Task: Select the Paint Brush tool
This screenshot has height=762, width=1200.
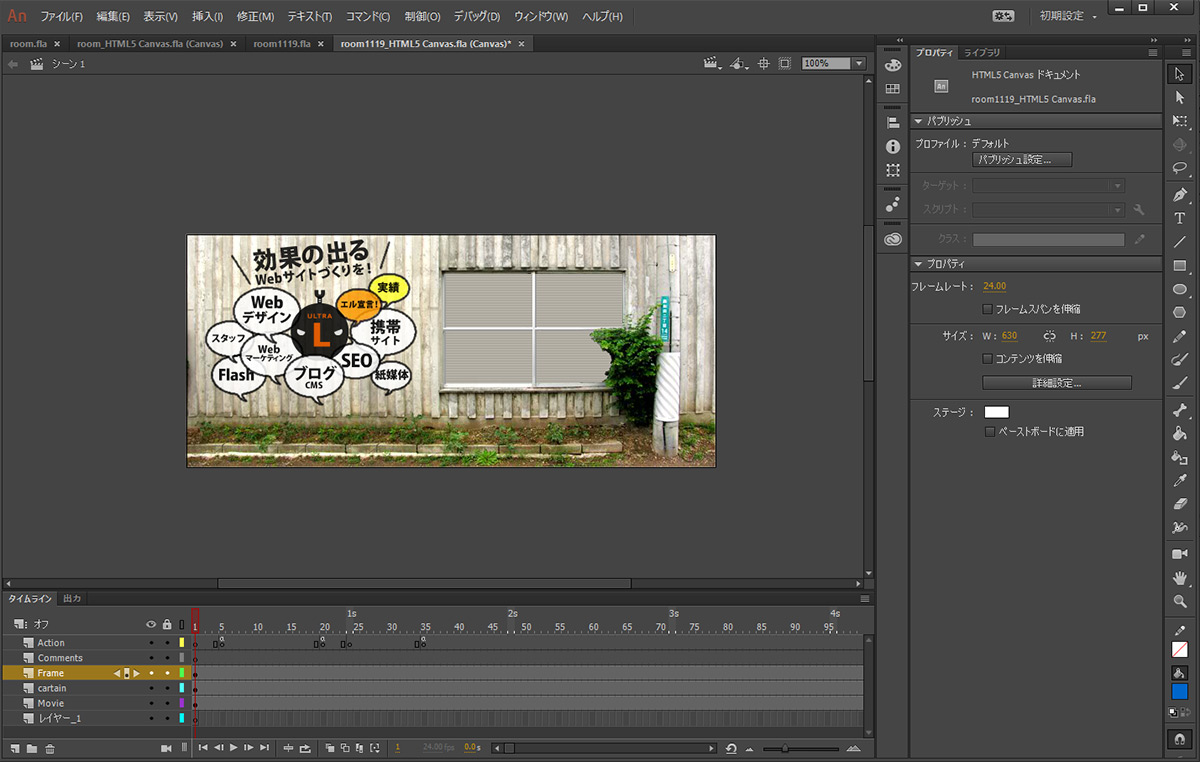Action: [1180, 360]
